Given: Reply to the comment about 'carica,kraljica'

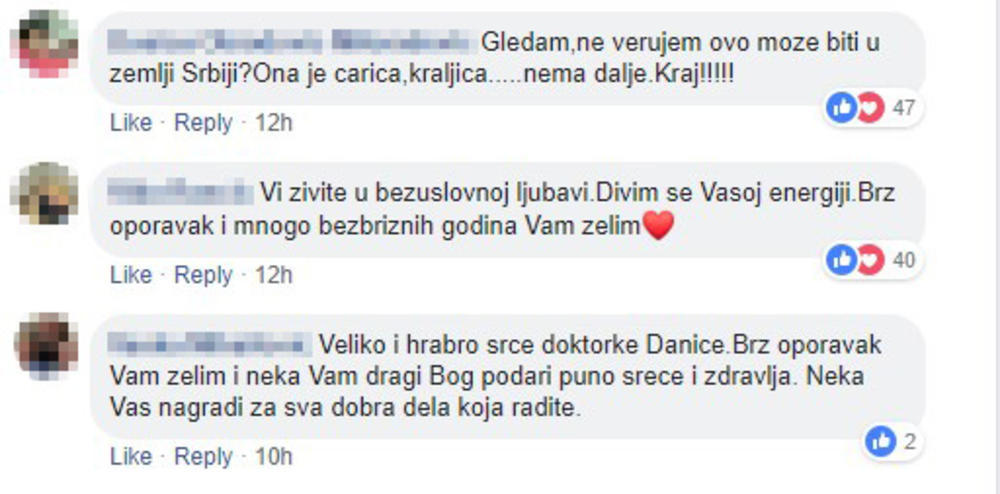Looking at the screenshot, I should coord(203,122).
